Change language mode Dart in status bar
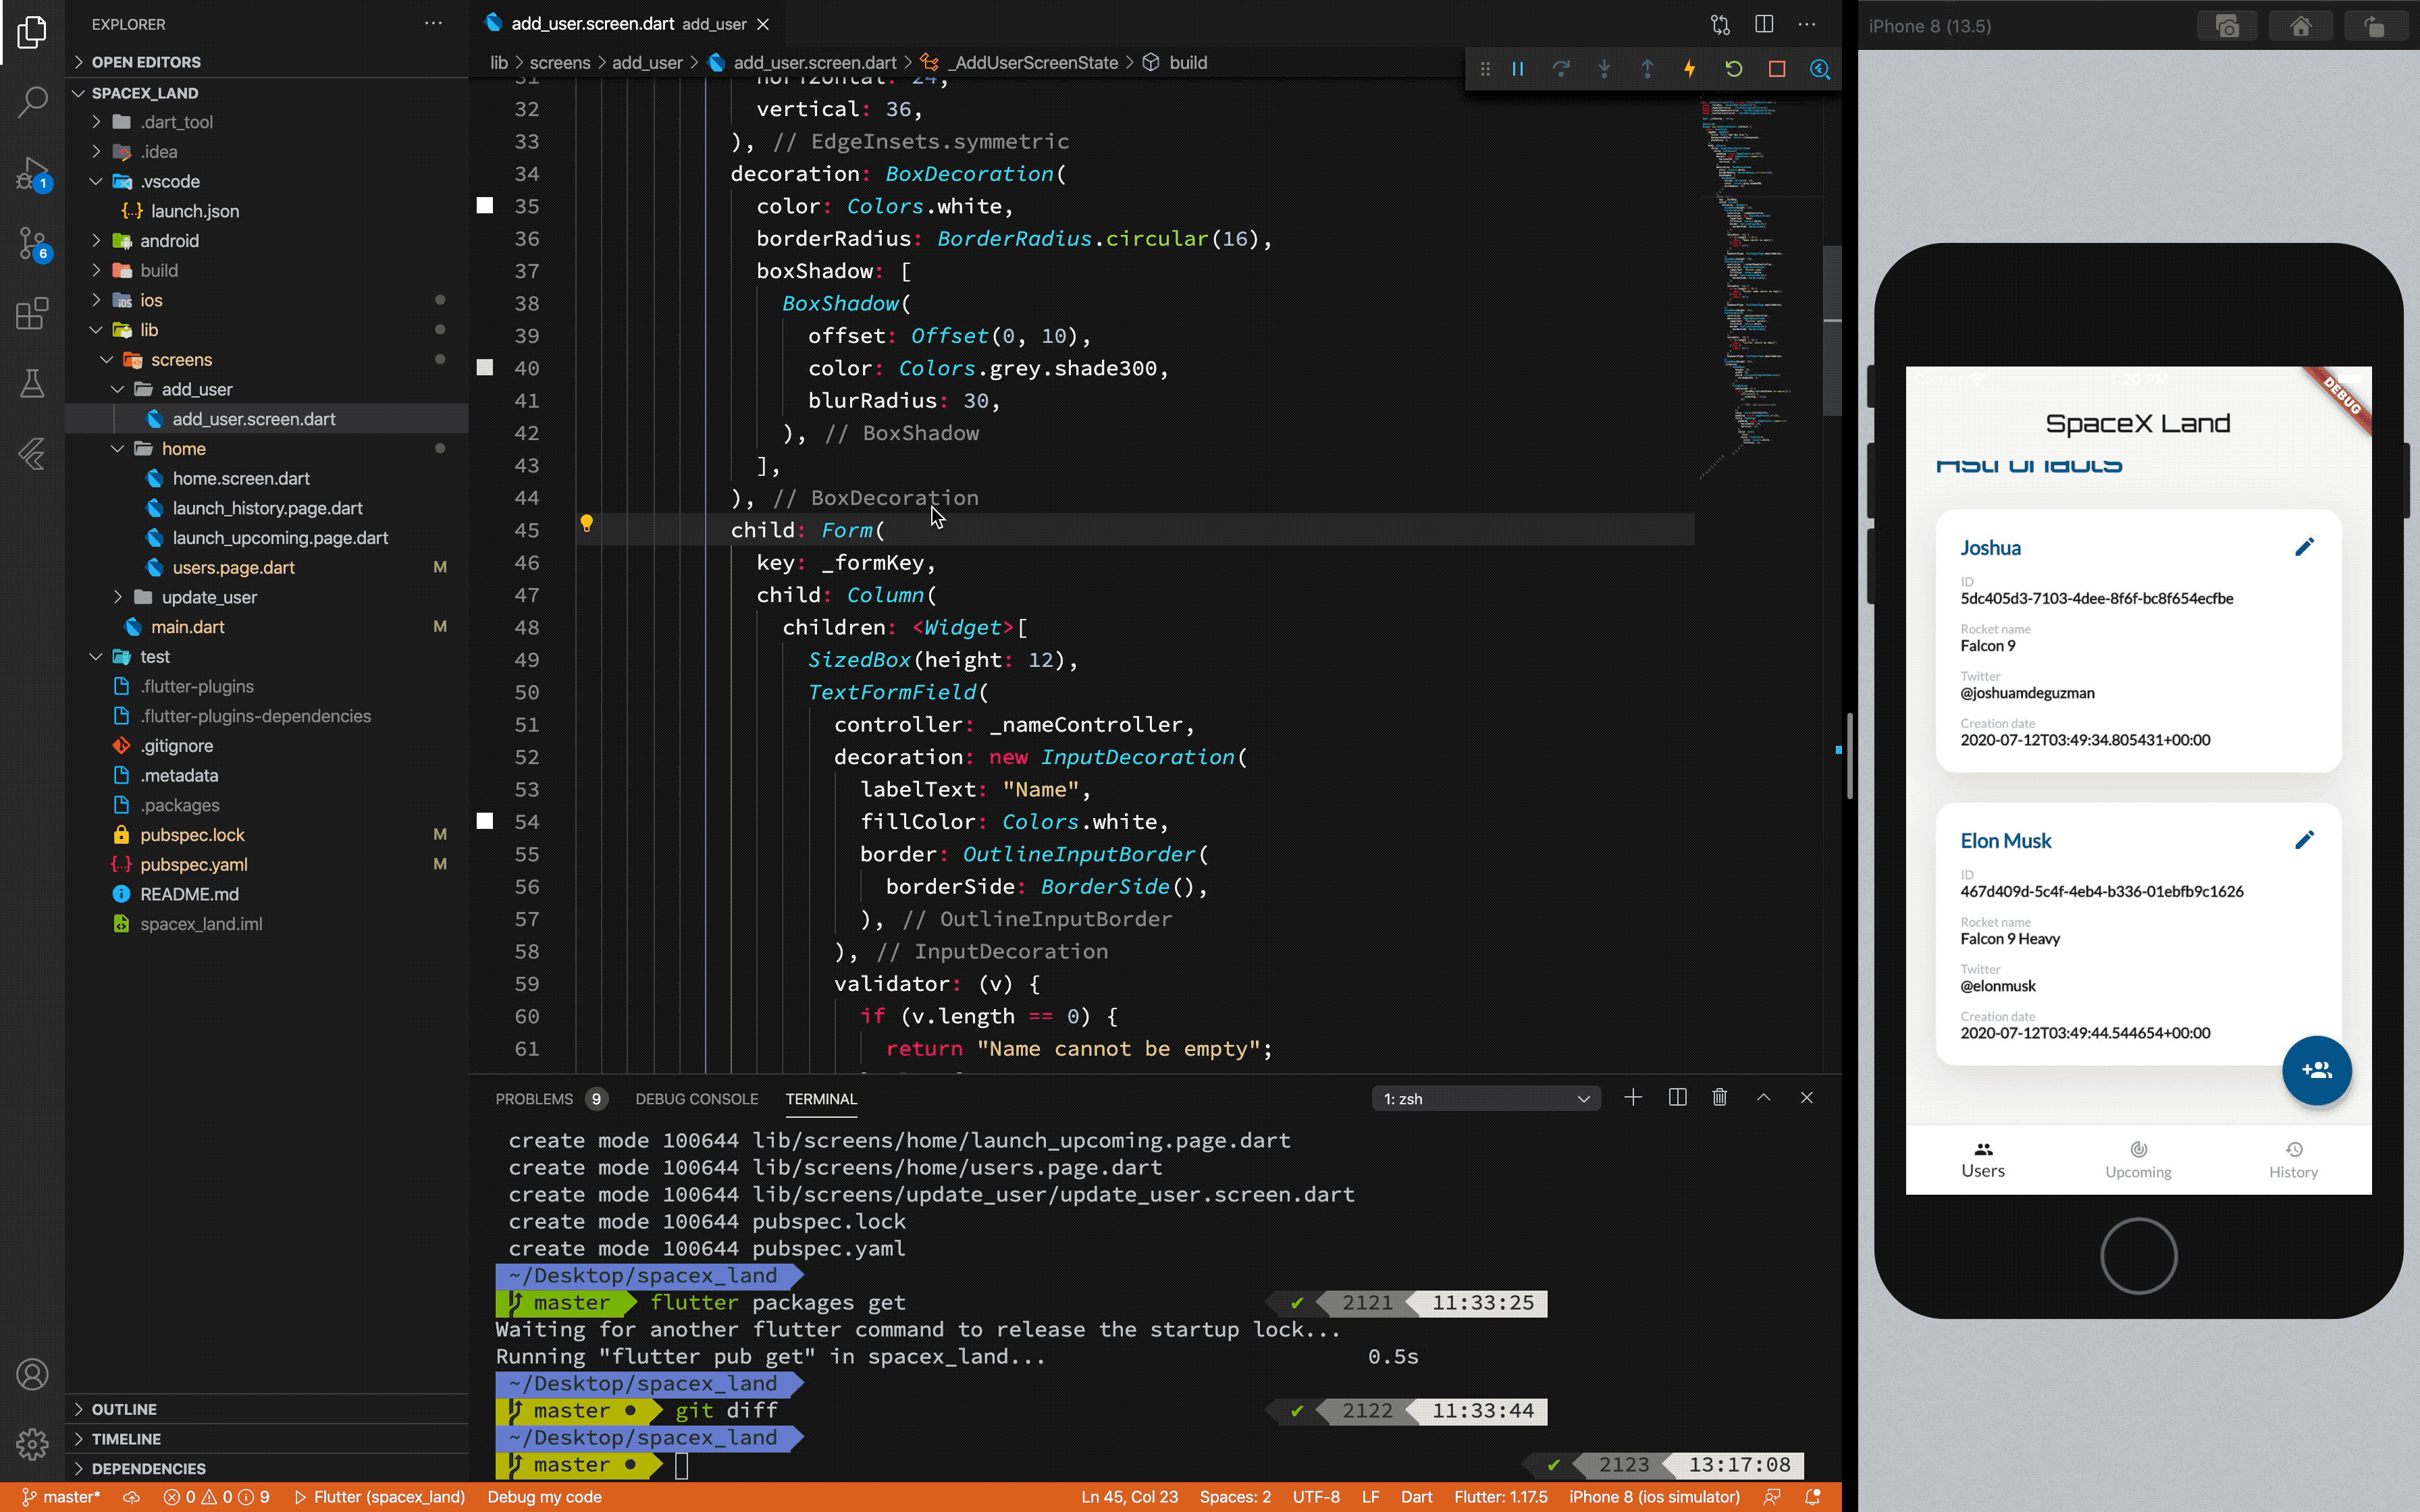This screenshot has width=2420, height=1512. click(x=1416, y=1497)
